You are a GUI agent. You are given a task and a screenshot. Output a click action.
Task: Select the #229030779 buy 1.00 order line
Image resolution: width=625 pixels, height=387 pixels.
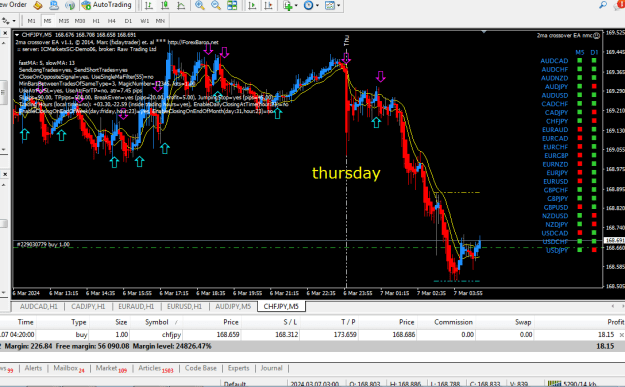pos(43,244)
